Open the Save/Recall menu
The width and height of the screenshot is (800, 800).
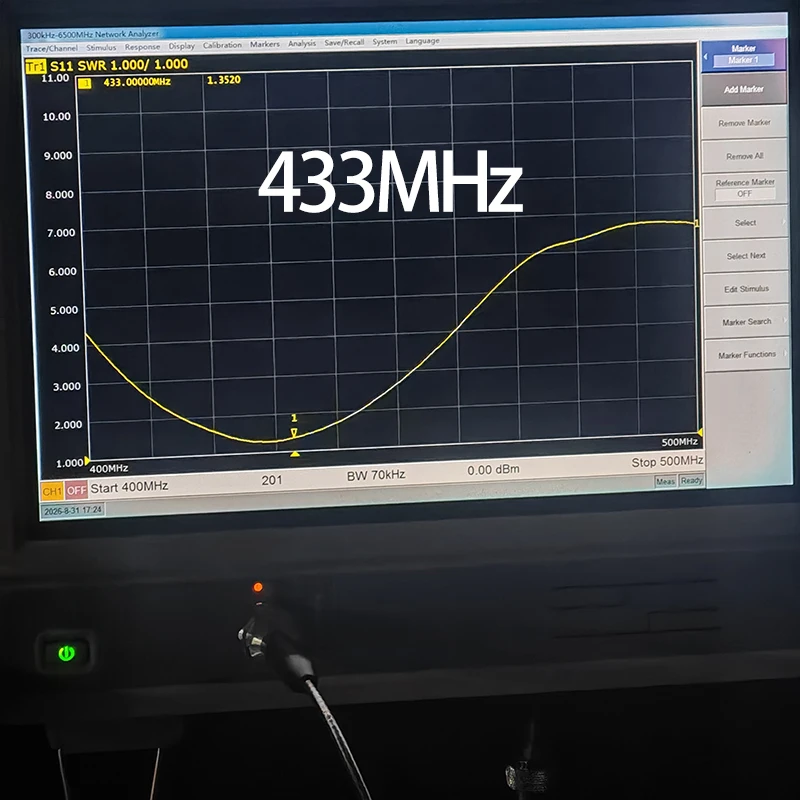point(344,42)
